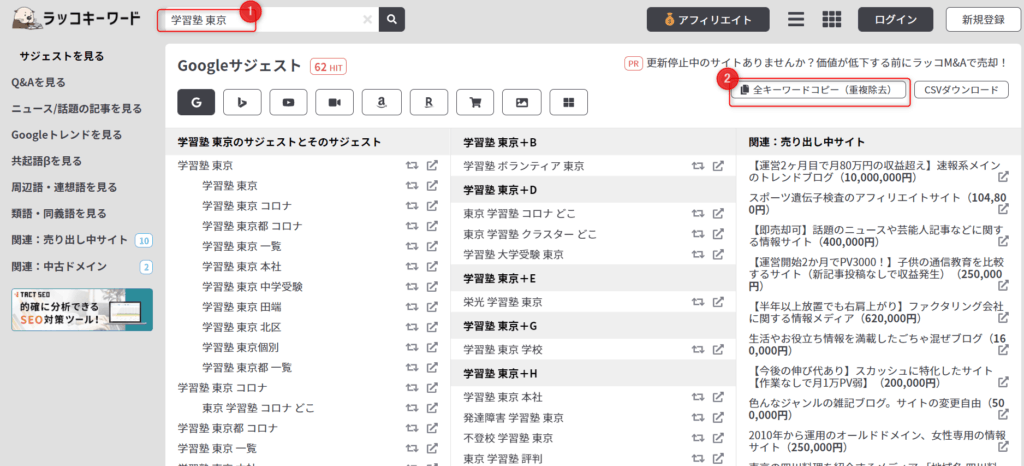Select the image search source icon

[x=521, y=102]
